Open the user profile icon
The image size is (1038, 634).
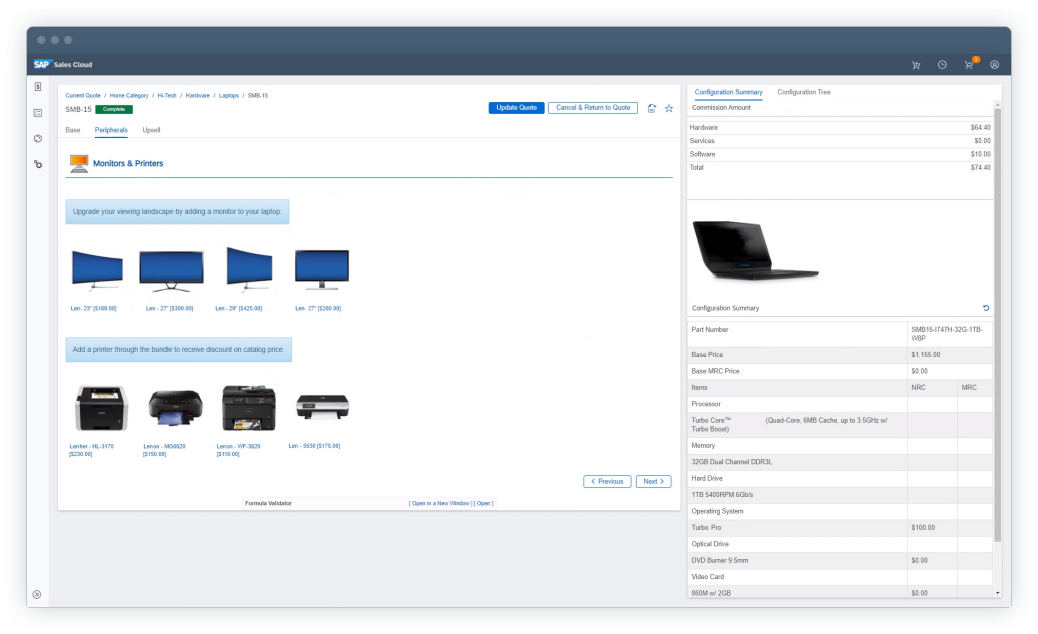995,65
